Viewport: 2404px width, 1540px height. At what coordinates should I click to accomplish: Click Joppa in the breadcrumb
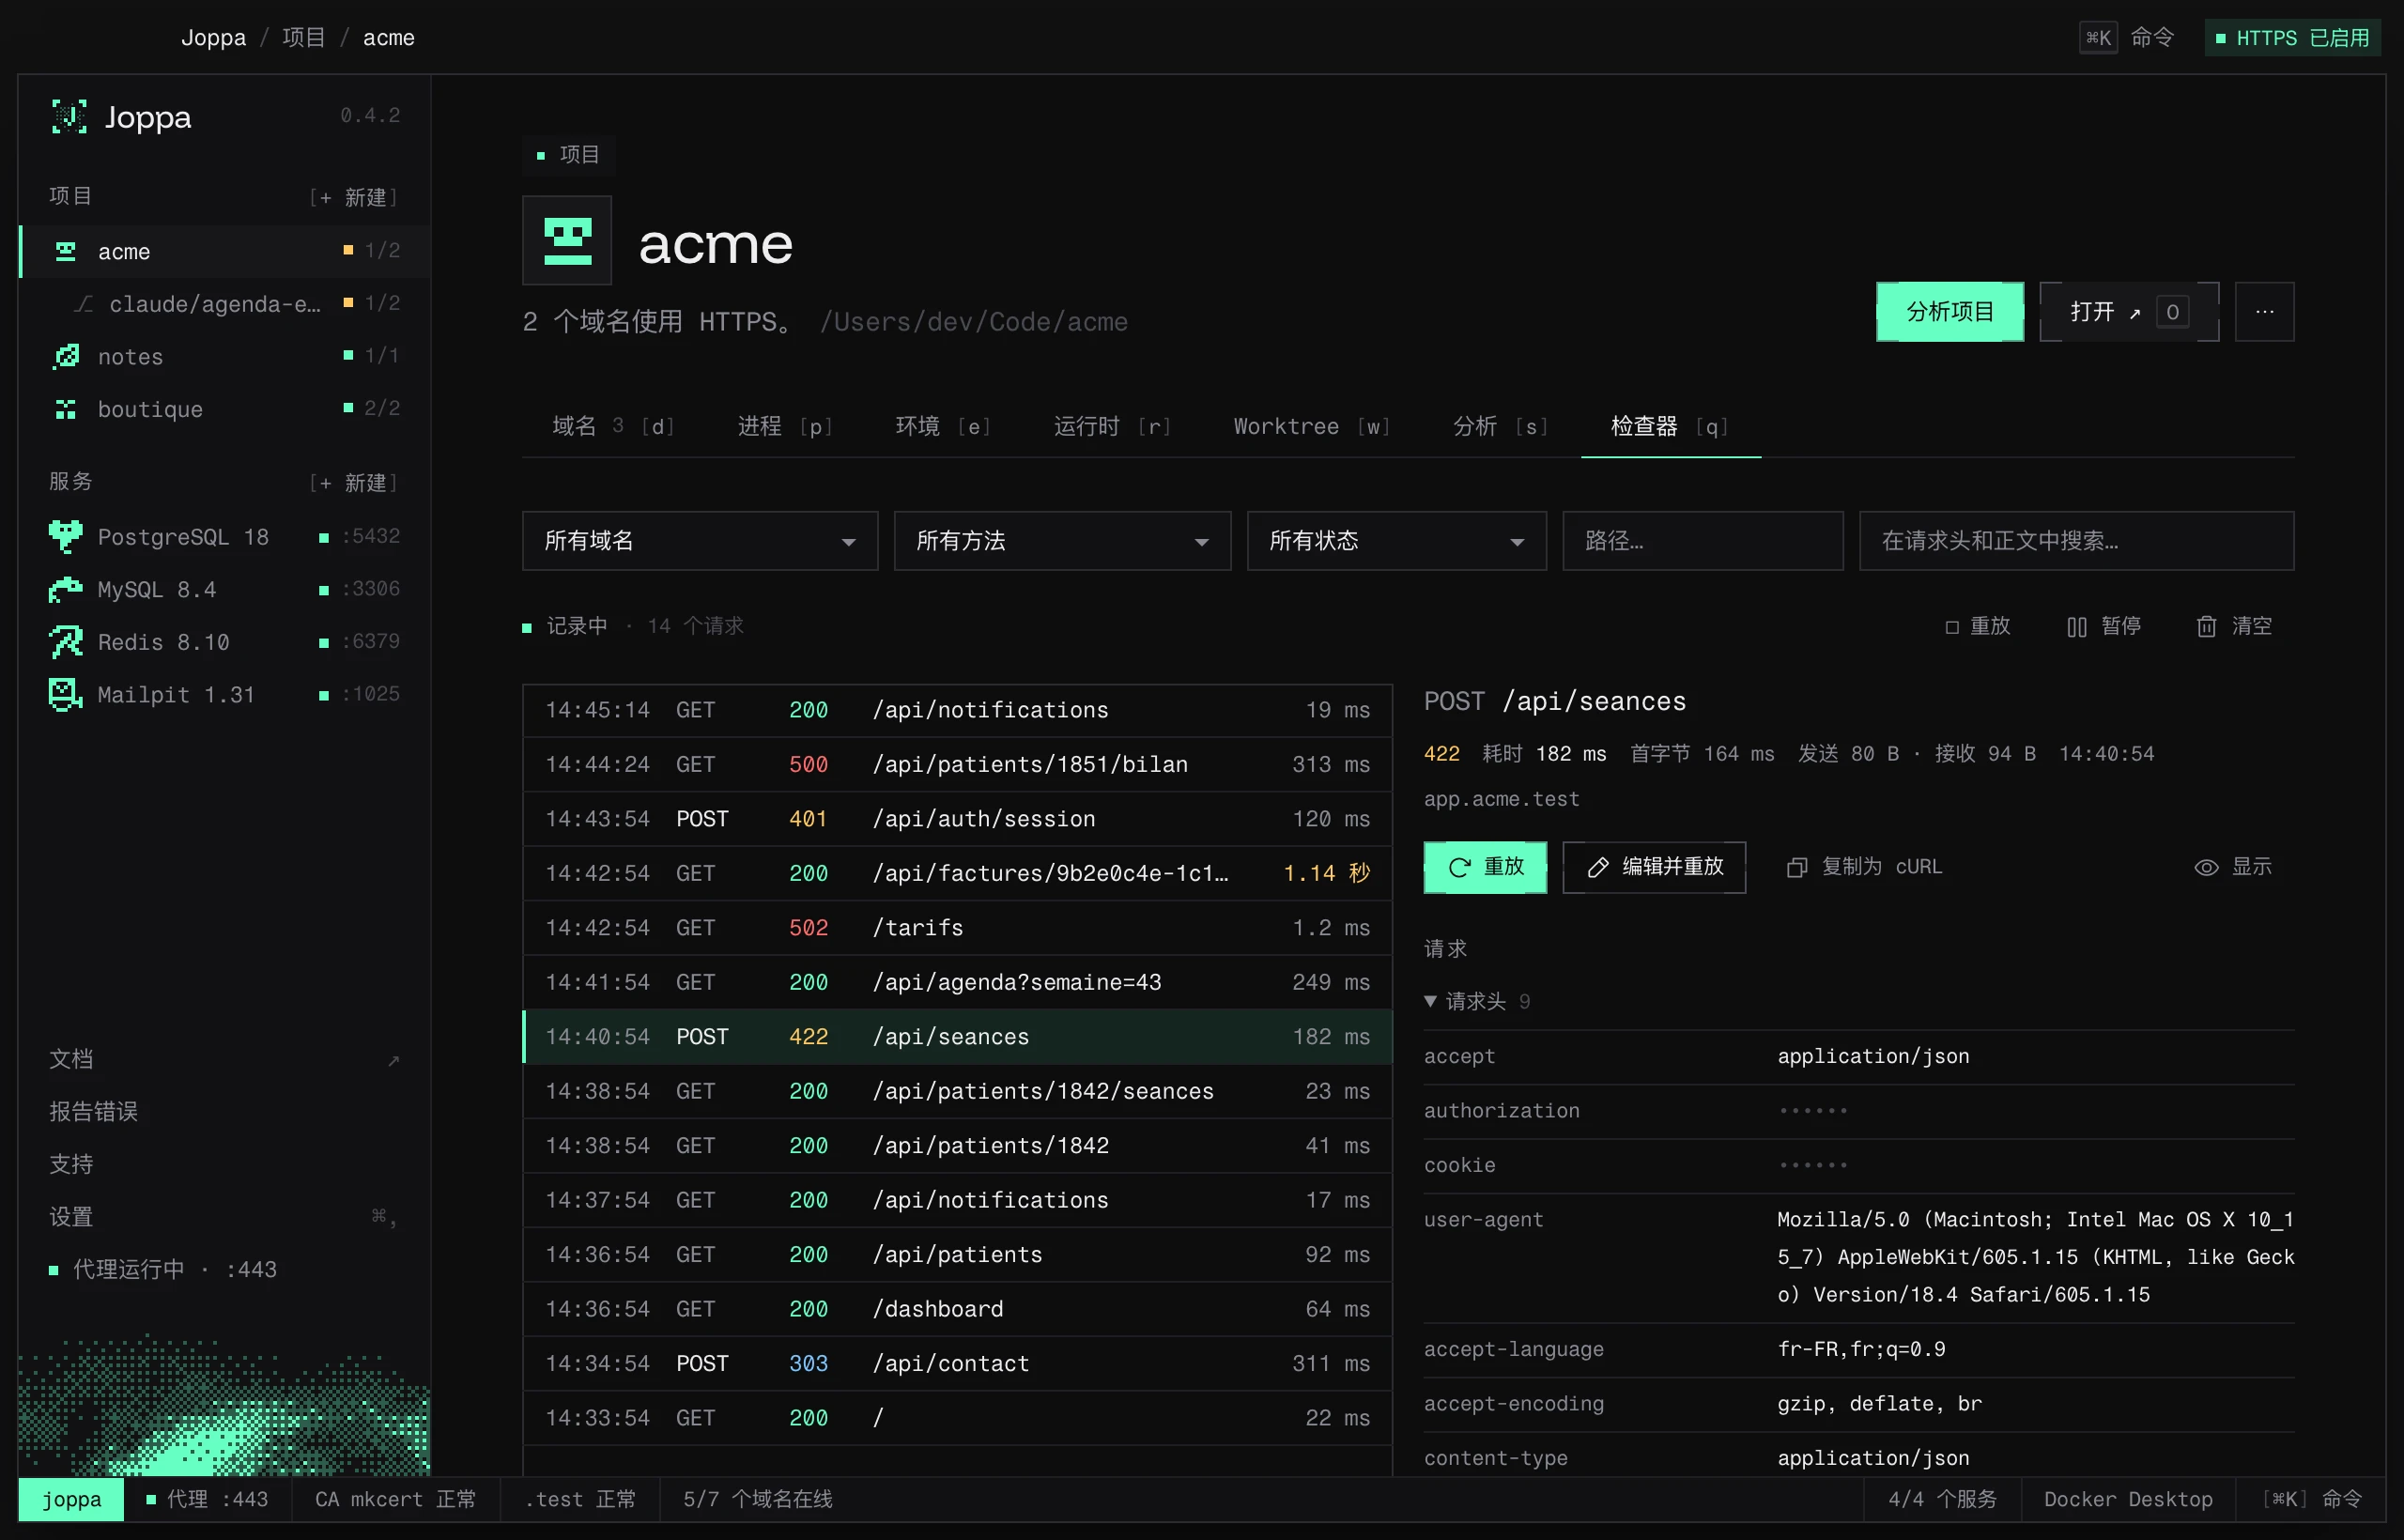click(x=213, y=38)
